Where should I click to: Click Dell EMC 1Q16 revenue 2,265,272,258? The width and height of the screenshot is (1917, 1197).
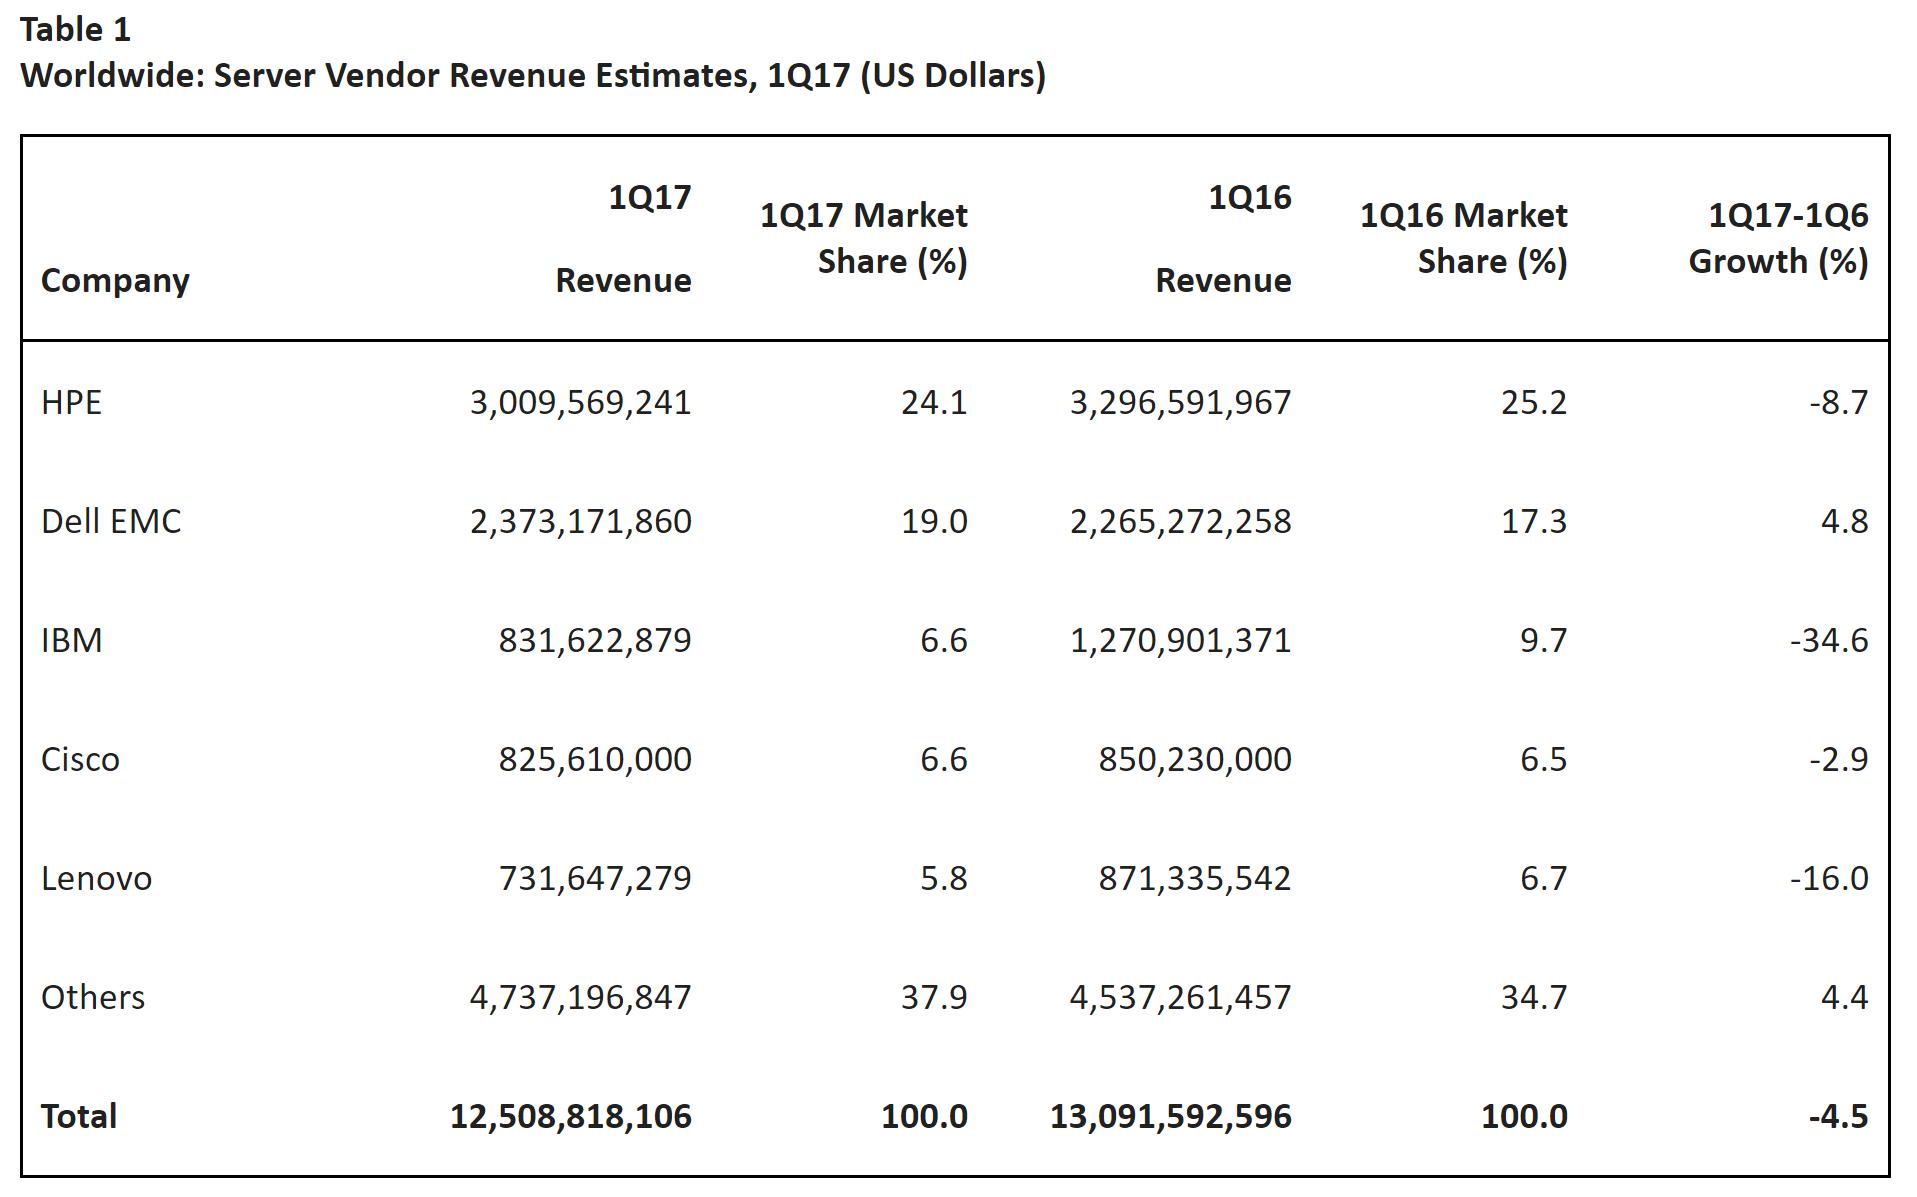click(1180, 522)
